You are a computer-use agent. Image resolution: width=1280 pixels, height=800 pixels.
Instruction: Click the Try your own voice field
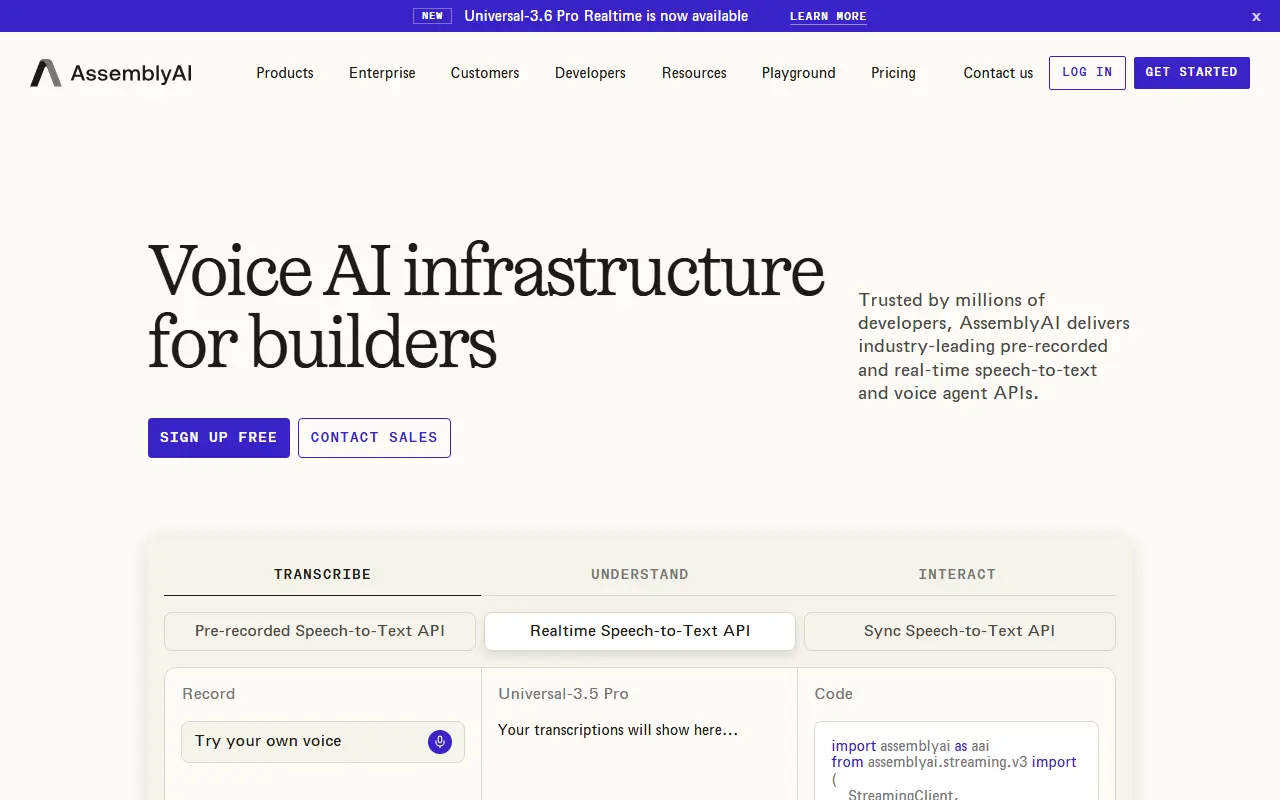coord(323,742)
